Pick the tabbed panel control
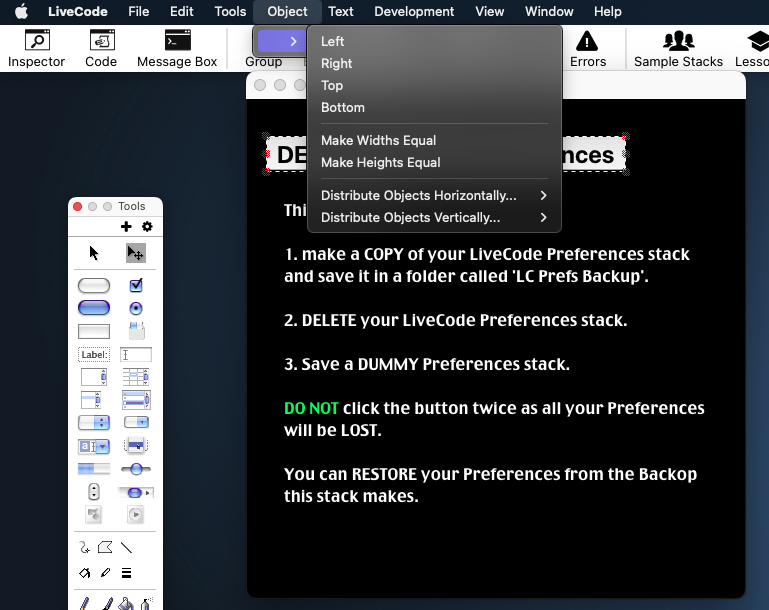 coord(136,331)
